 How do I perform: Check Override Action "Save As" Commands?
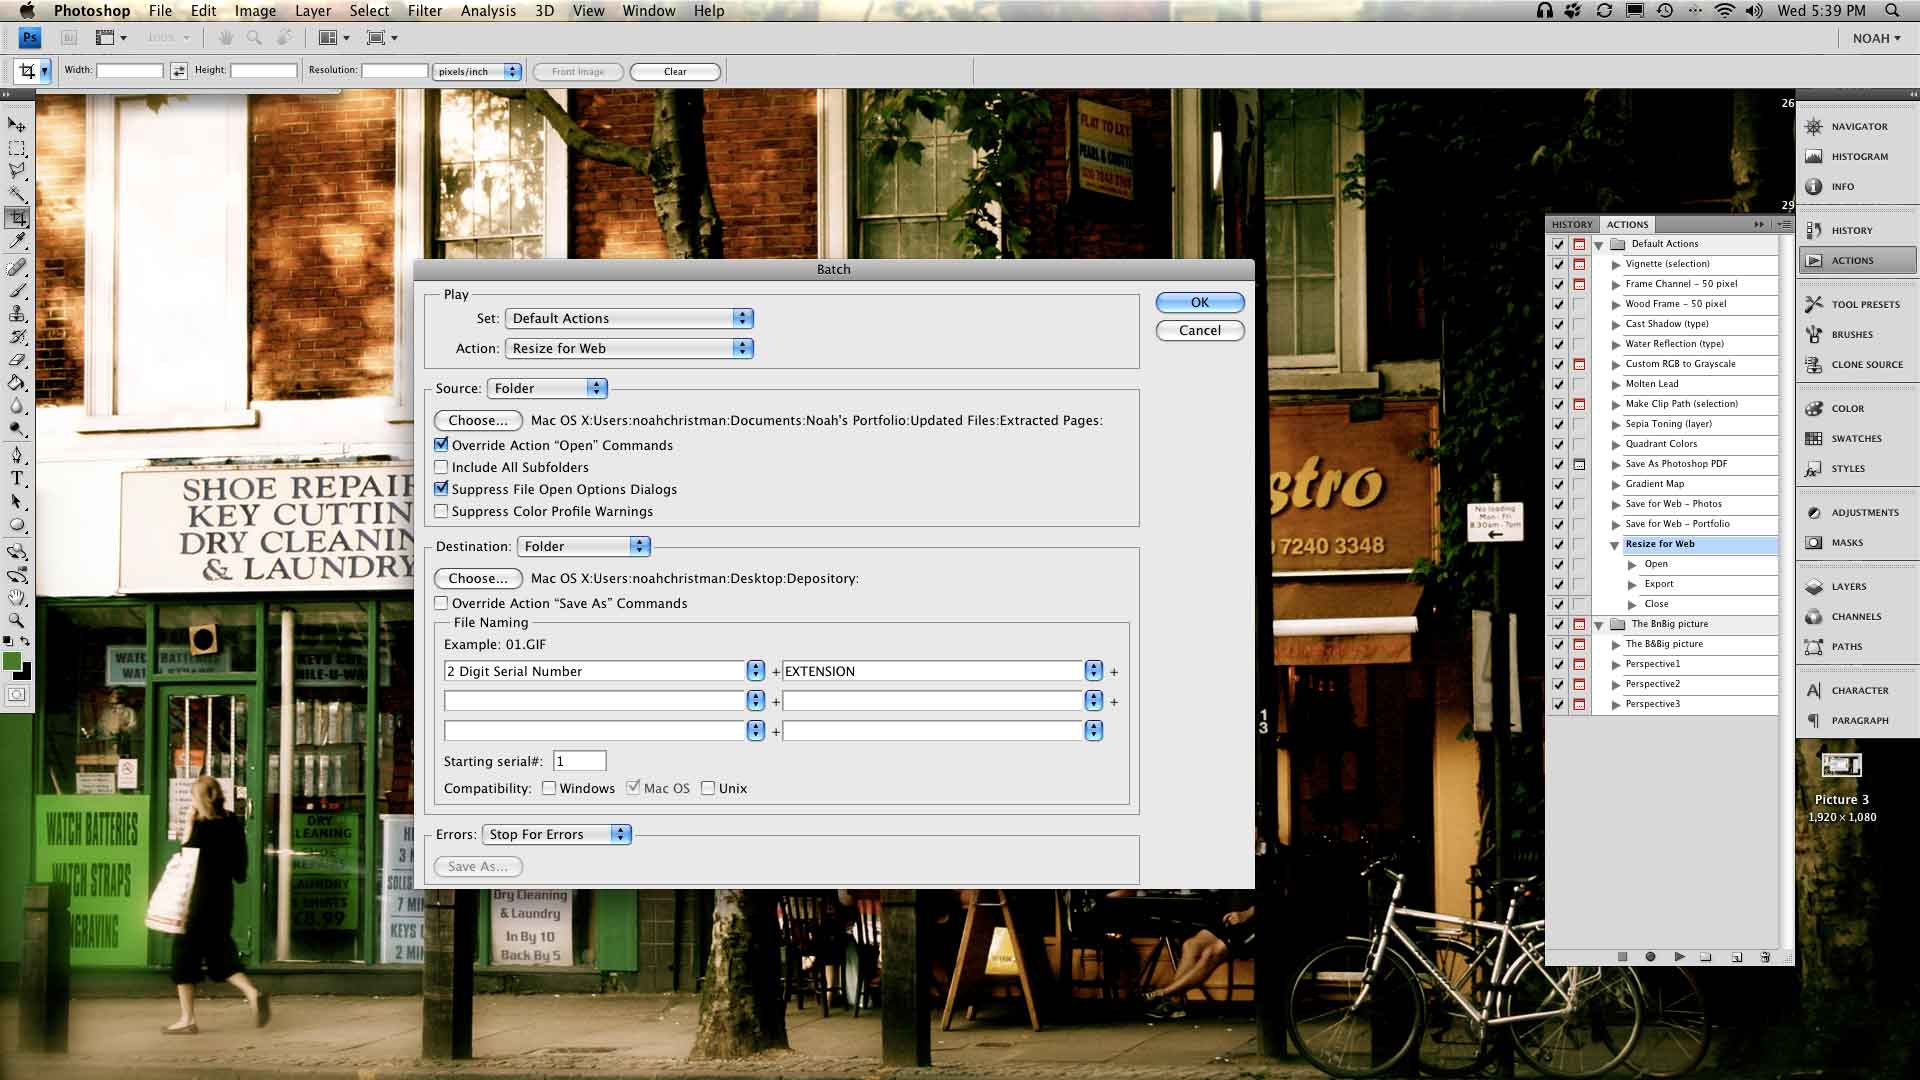pos(441,603)
